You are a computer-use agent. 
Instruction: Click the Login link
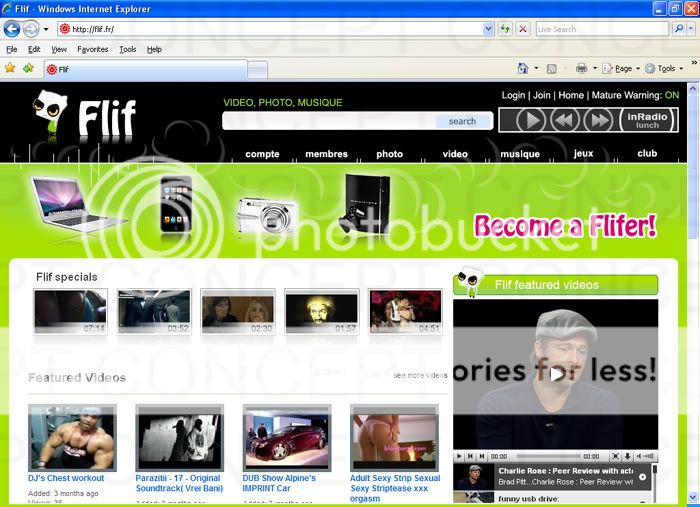[x=513, y=95]
